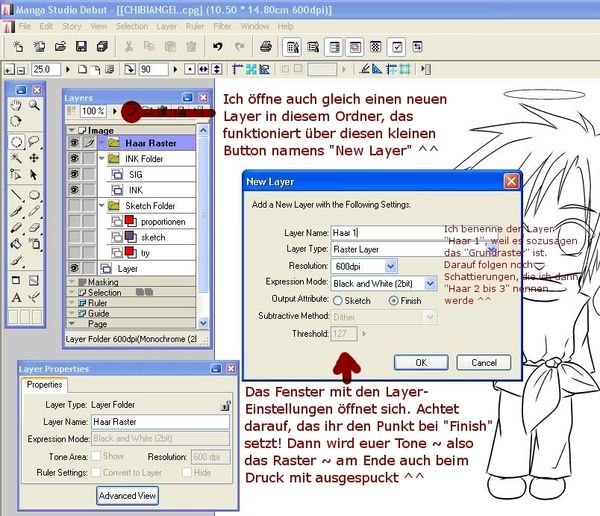The image size is (600, 516).
Task: Click the Print icon in toolbar
Action: pos(266,47)
